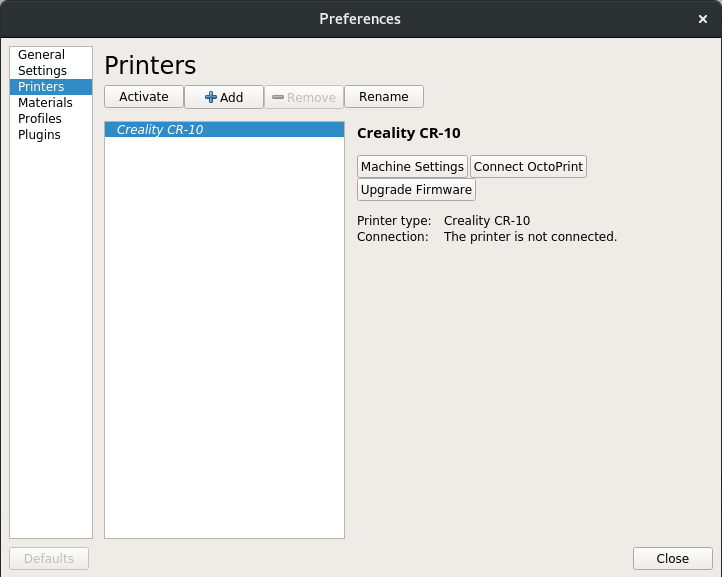Rename the selected printer
This screenshot has width=722, height=577.
click(384, 97)
